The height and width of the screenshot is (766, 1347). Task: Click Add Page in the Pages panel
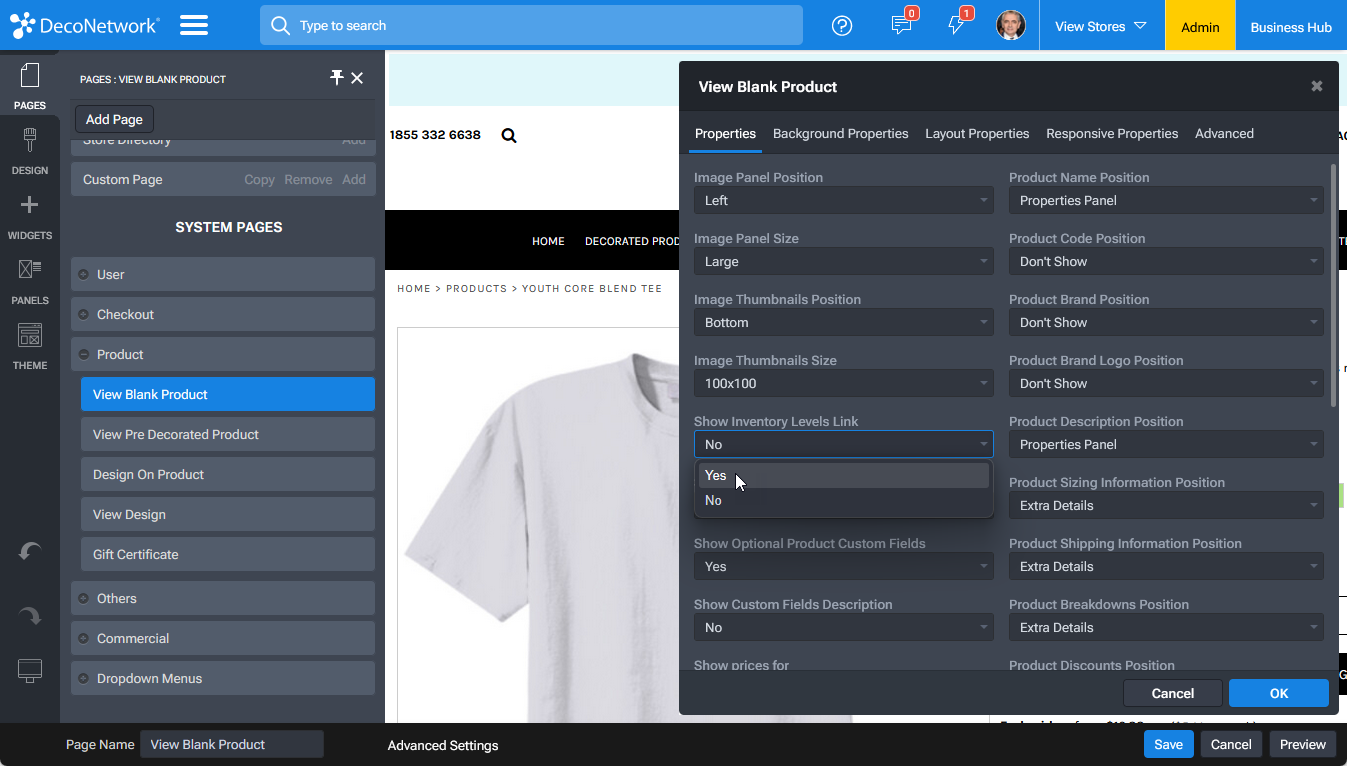click(x=113, y=118)
